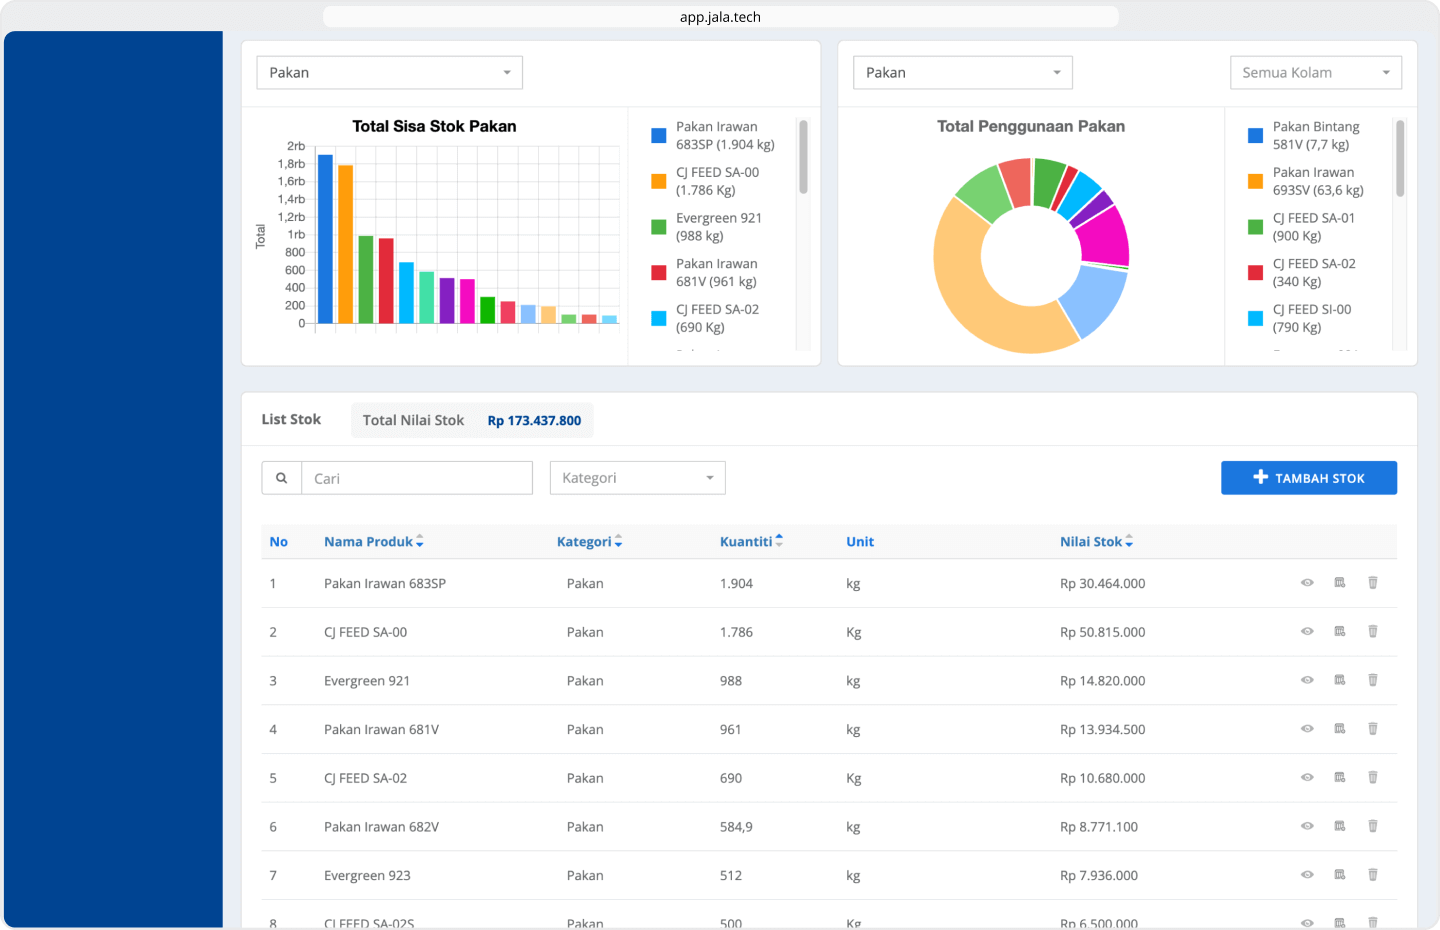The image size is (1440, 930).
Task: Click the search magnifier icon
Action: (282, 478)
